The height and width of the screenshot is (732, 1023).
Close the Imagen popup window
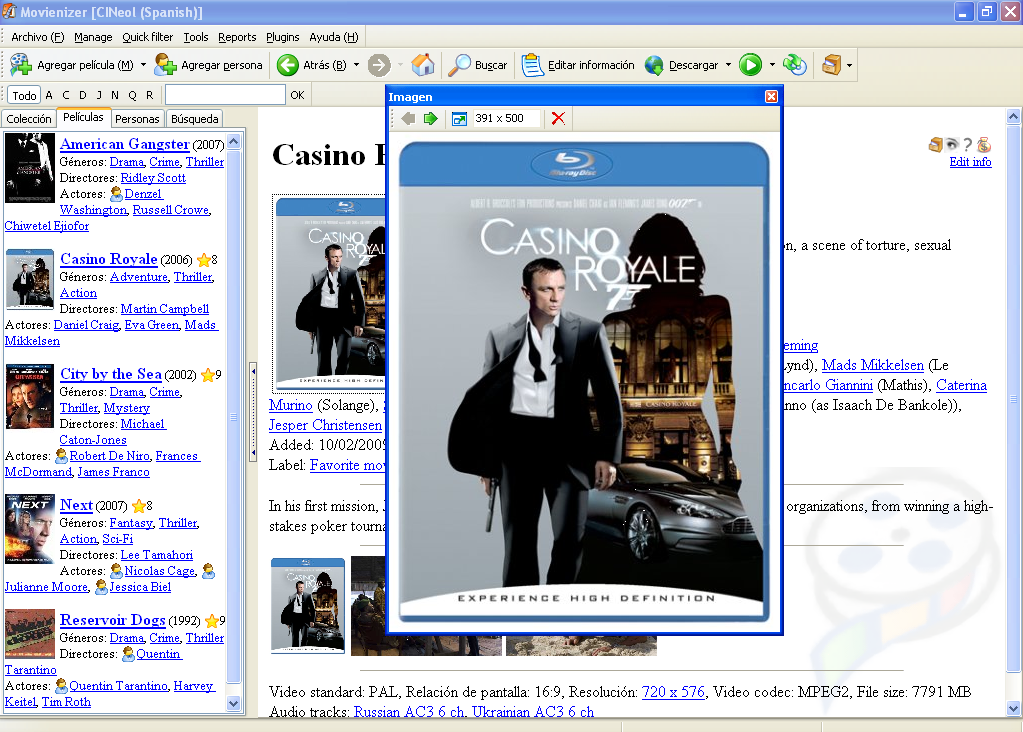tap(771, 97)
